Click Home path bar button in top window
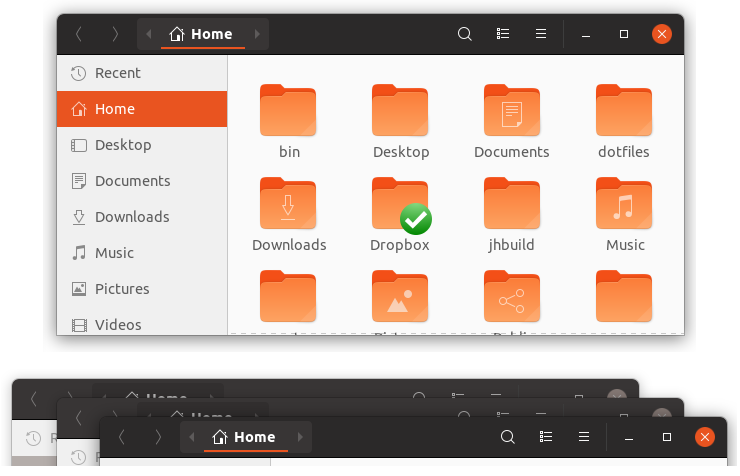 (201, 34)
